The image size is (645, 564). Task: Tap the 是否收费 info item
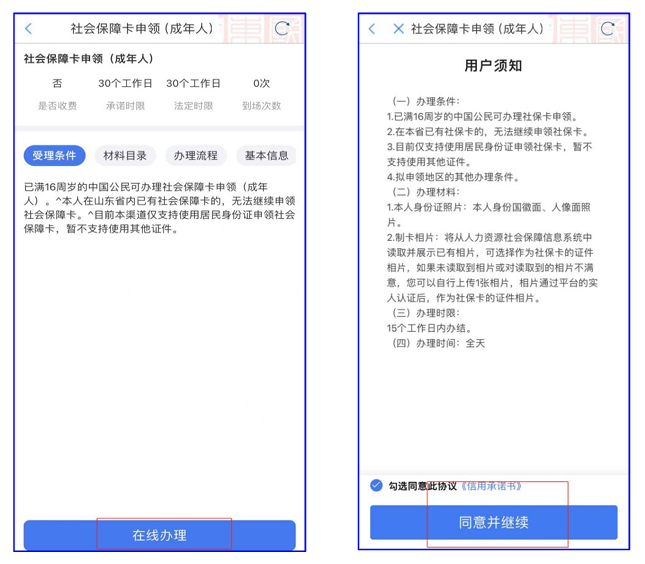(57, 94)
